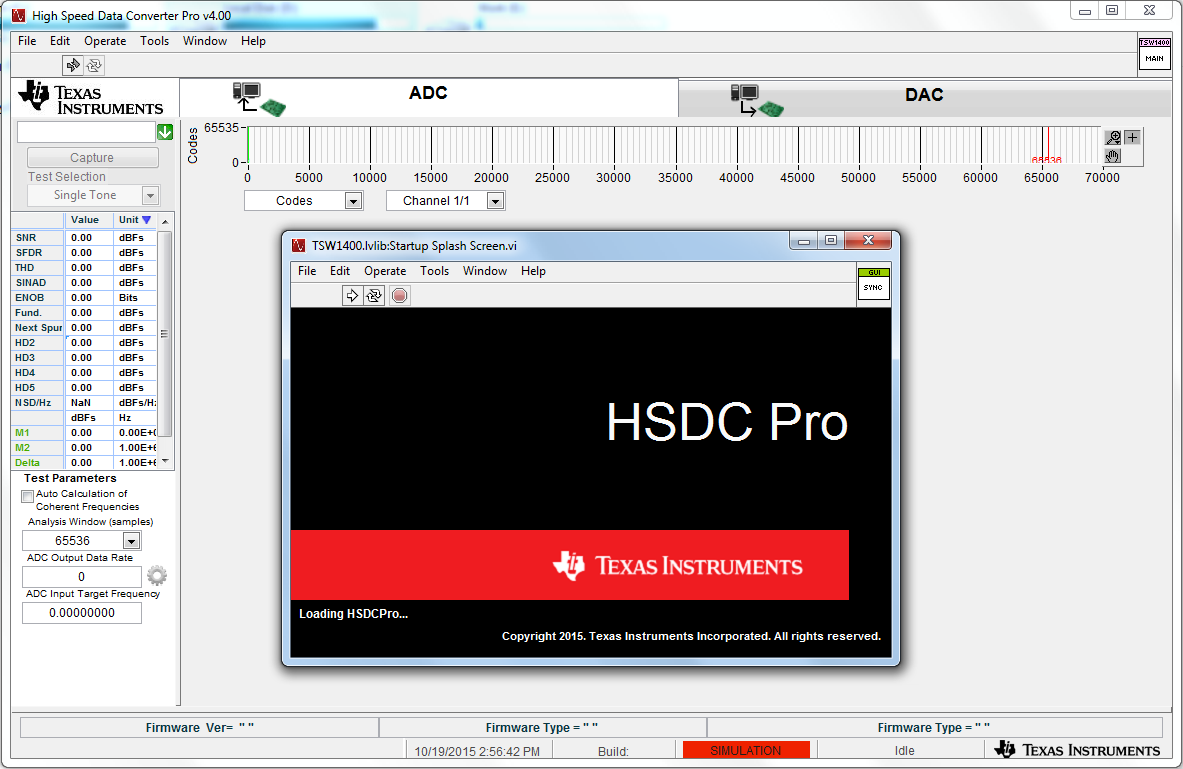
Task: Click the red SIMULATION indicator
Action: 746,750
